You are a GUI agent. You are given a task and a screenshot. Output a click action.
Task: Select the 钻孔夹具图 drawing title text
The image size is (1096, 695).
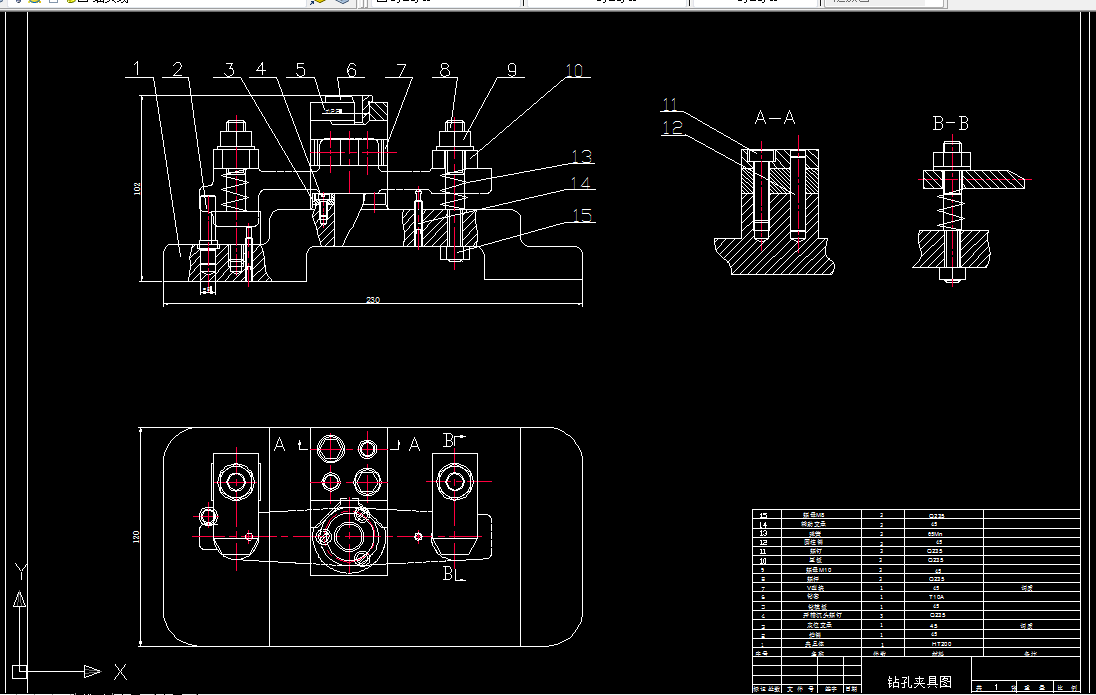point(919,682)
